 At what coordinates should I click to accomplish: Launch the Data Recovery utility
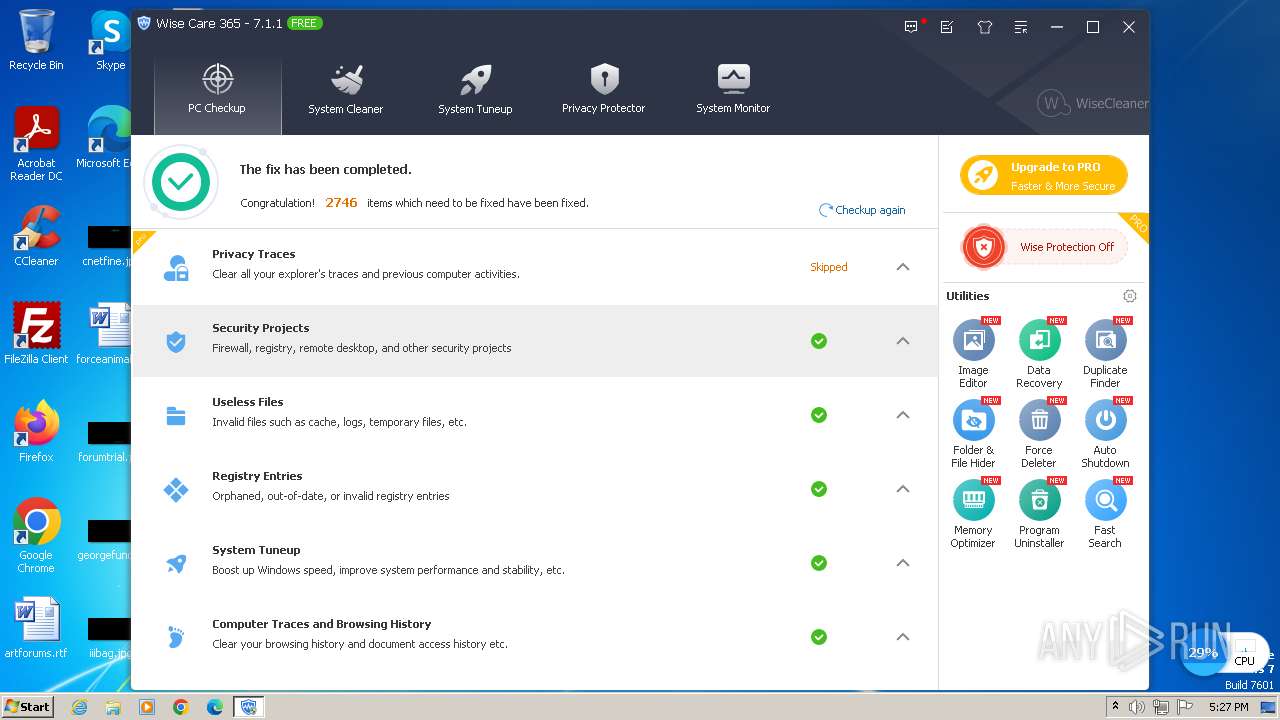coord(1039,354)
